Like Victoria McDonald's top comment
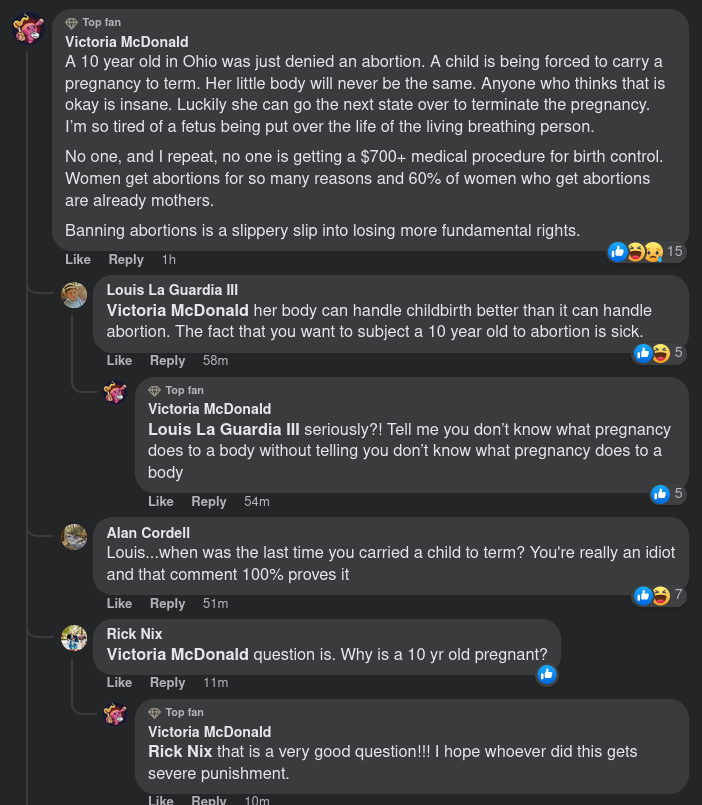This screenshot has height=805, width=702. pos(78,259)
